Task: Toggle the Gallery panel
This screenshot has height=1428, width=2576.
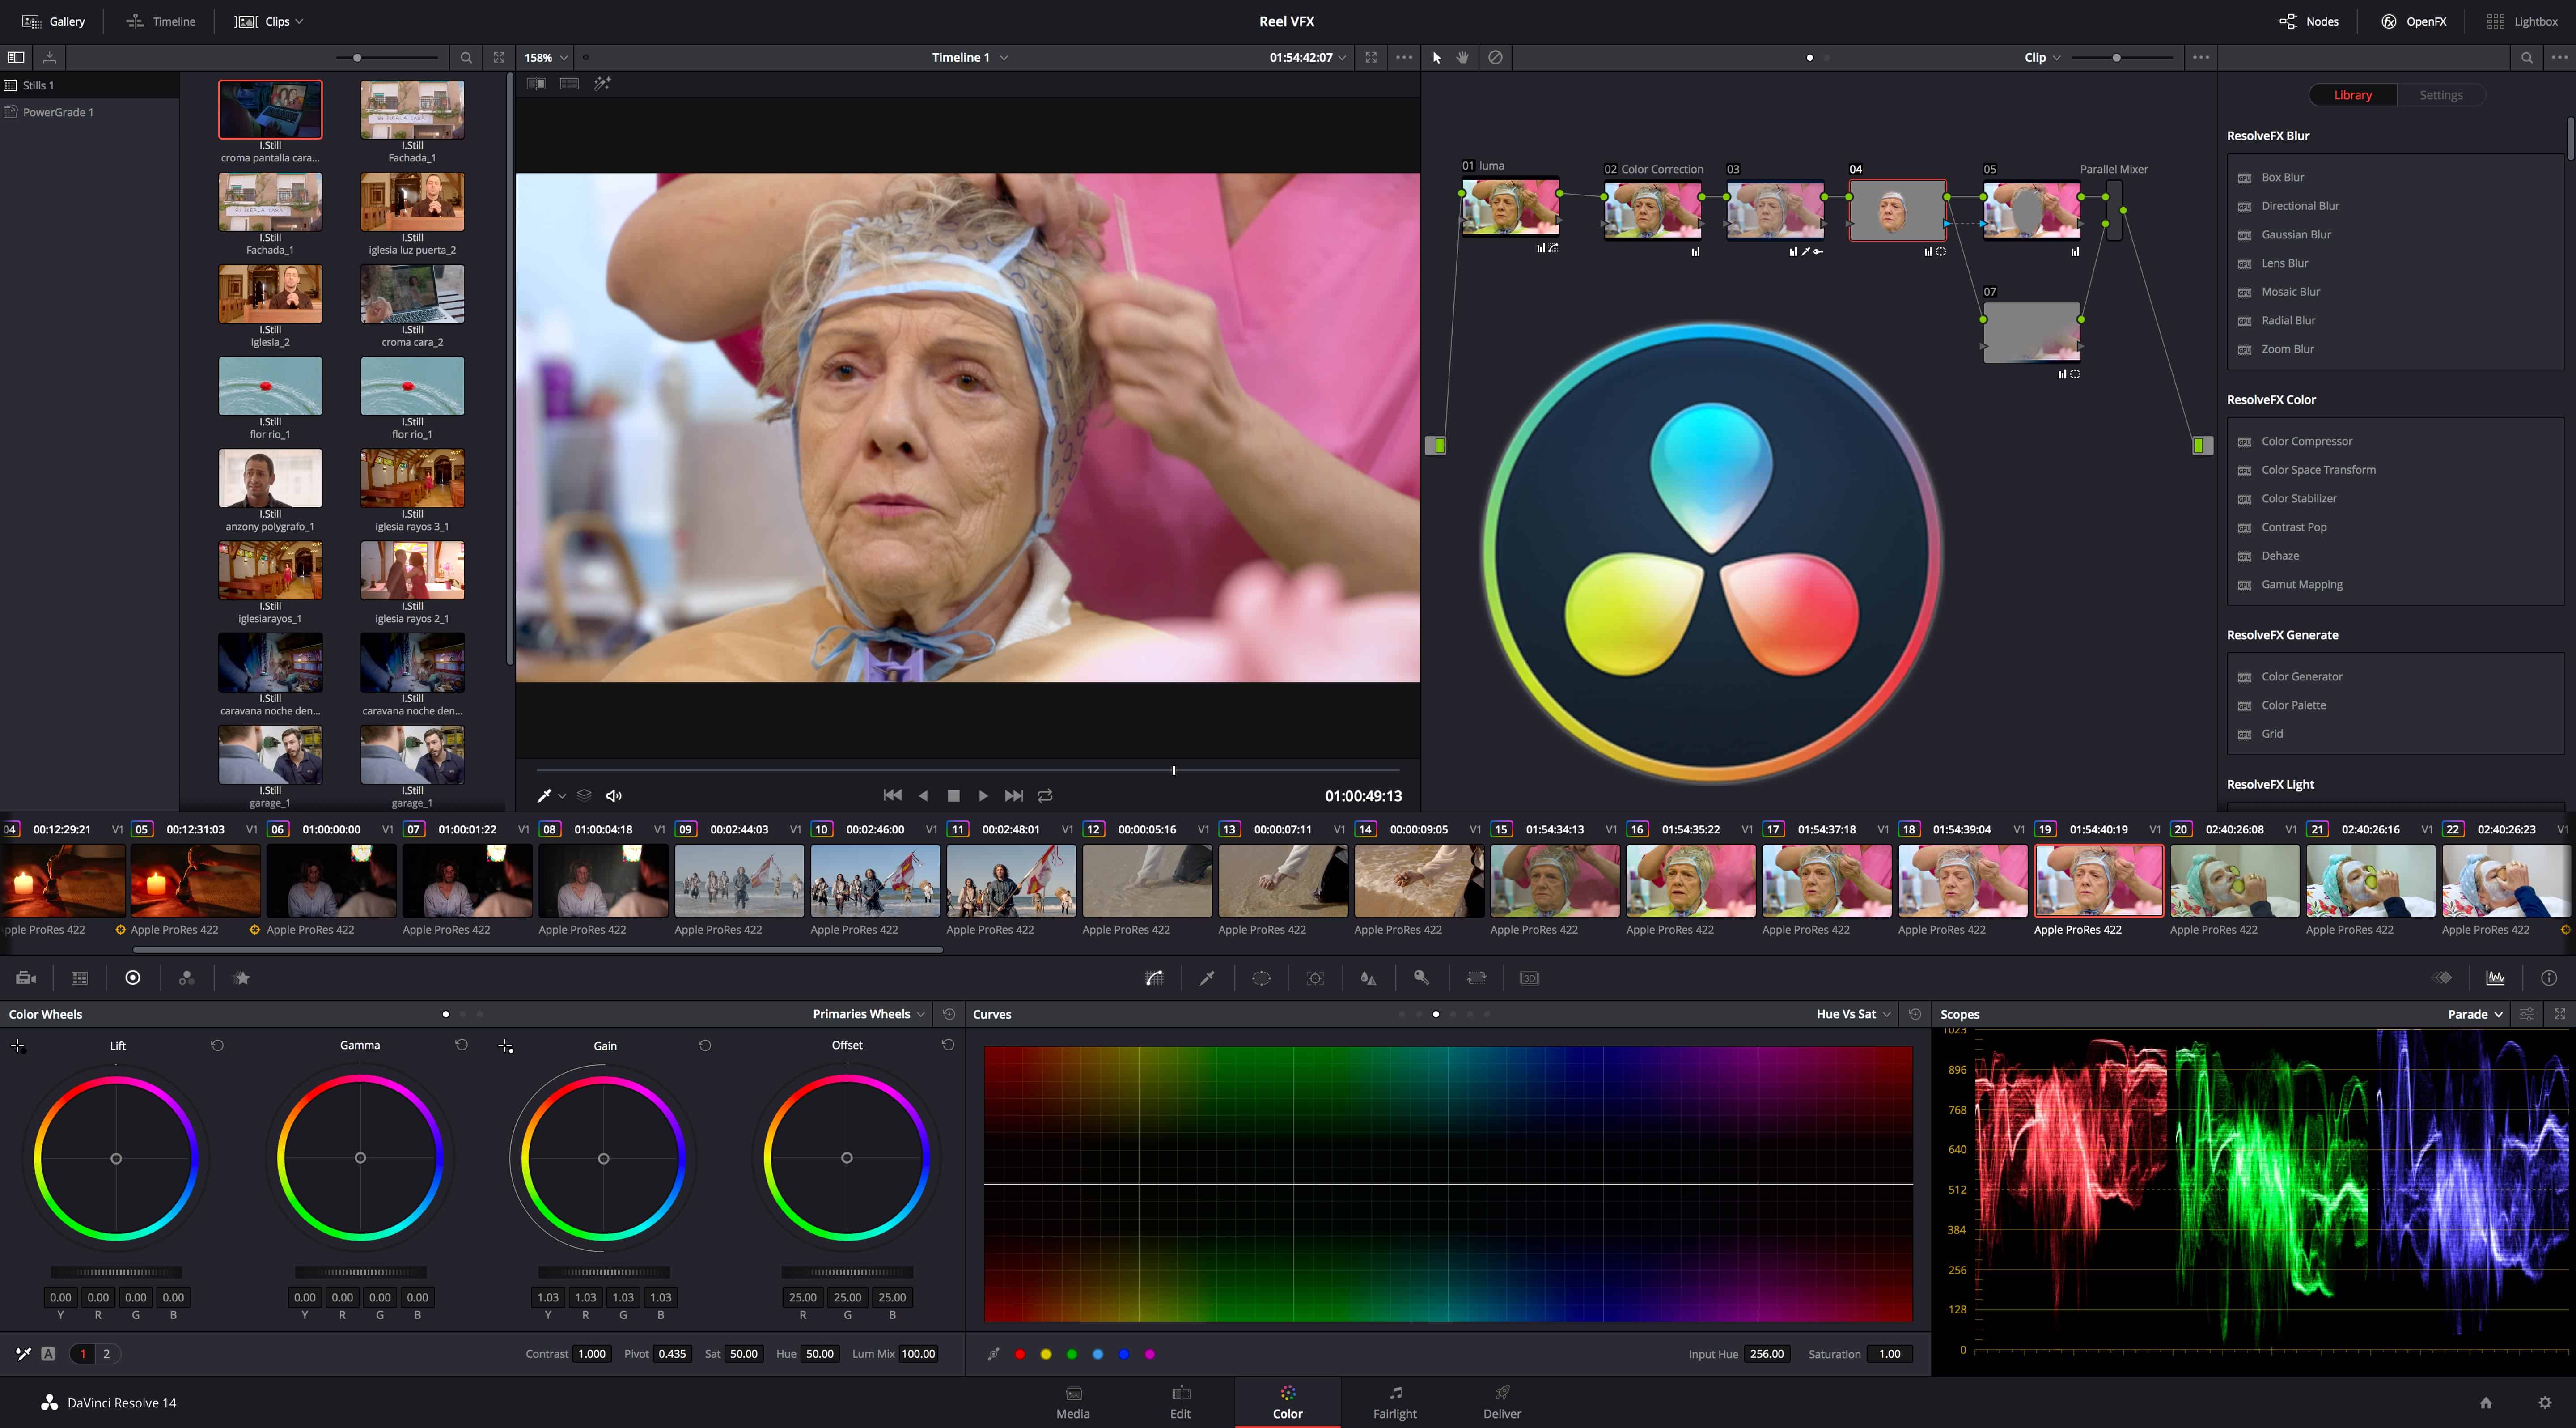Action: (54, 21)
